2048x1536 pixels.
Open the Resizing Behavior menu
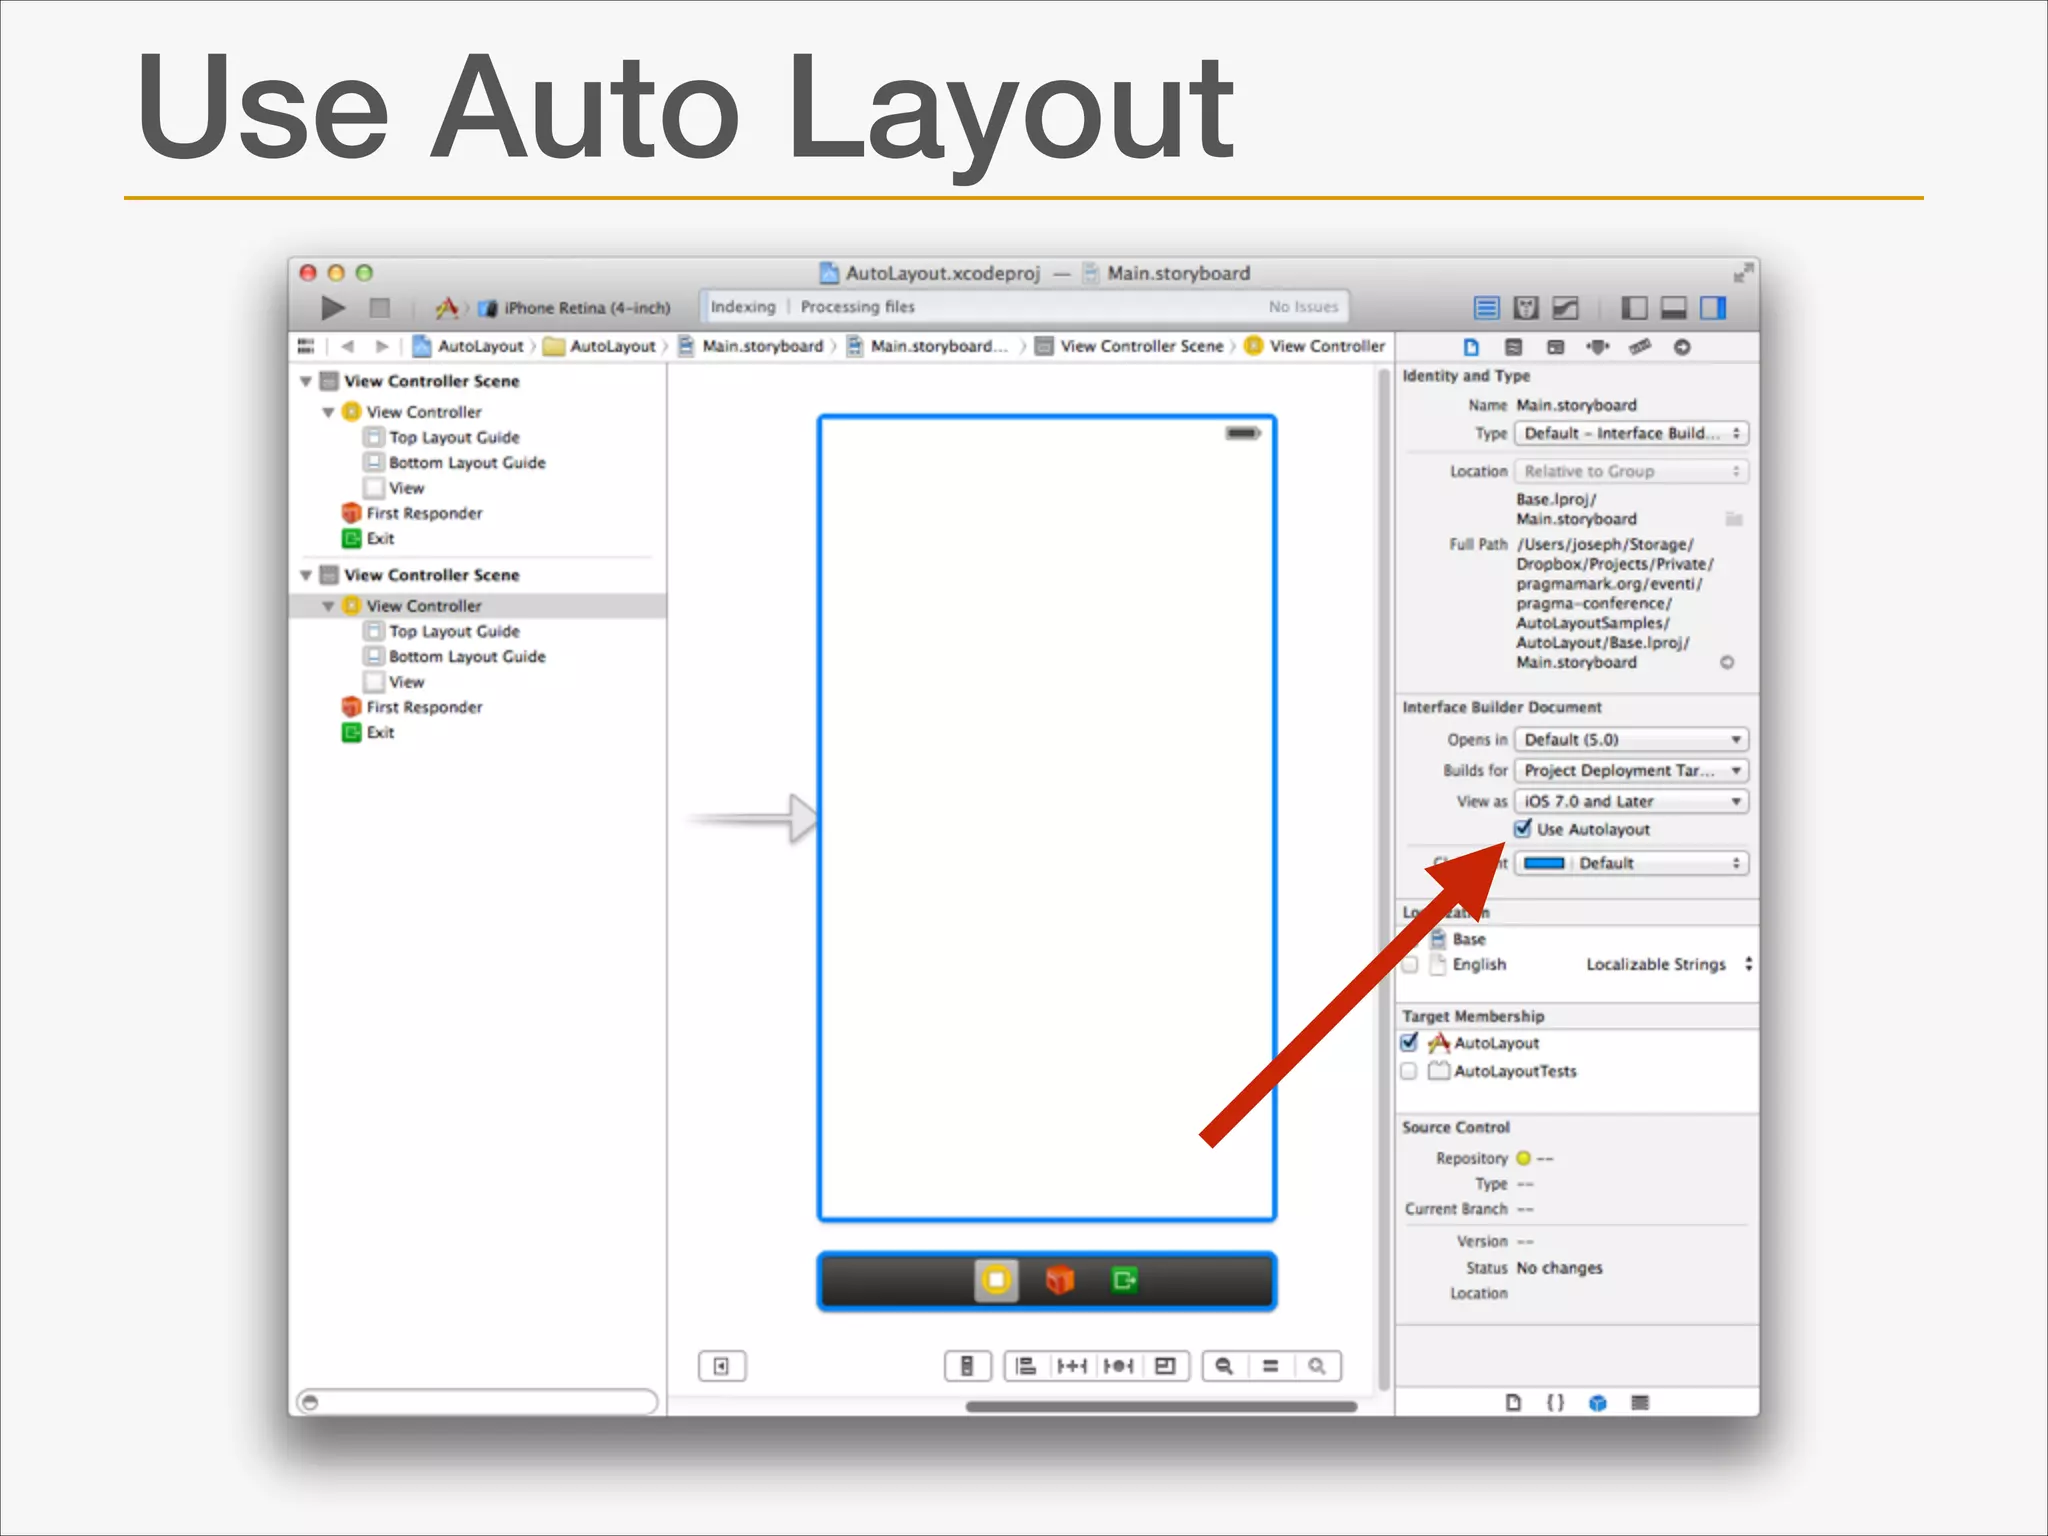tap(1166, 1367)
